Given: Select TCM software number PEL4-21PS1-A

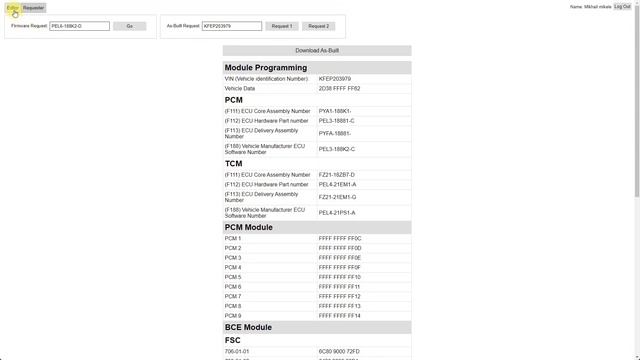Looking at the screenshot, I should click(337, 213).
